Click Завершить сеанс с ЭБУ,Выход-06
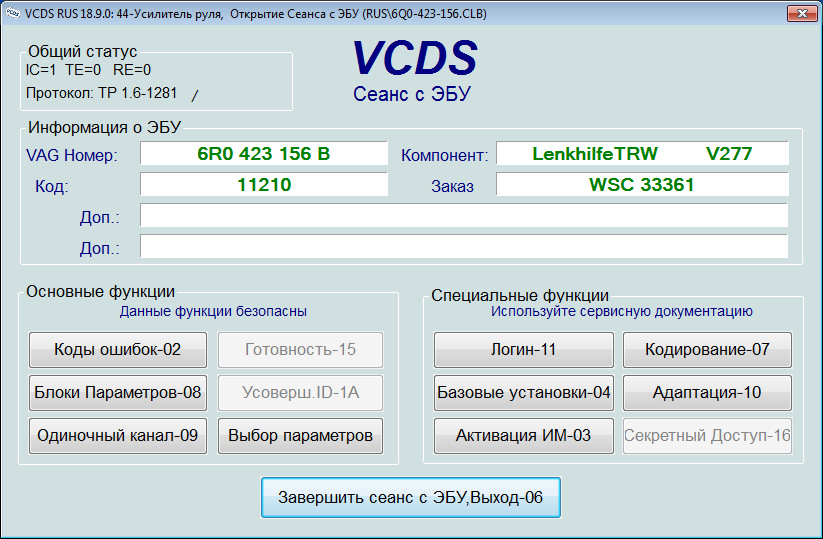Screen dimensions: 823x539 pyautogui.click(x=410, y=498)
